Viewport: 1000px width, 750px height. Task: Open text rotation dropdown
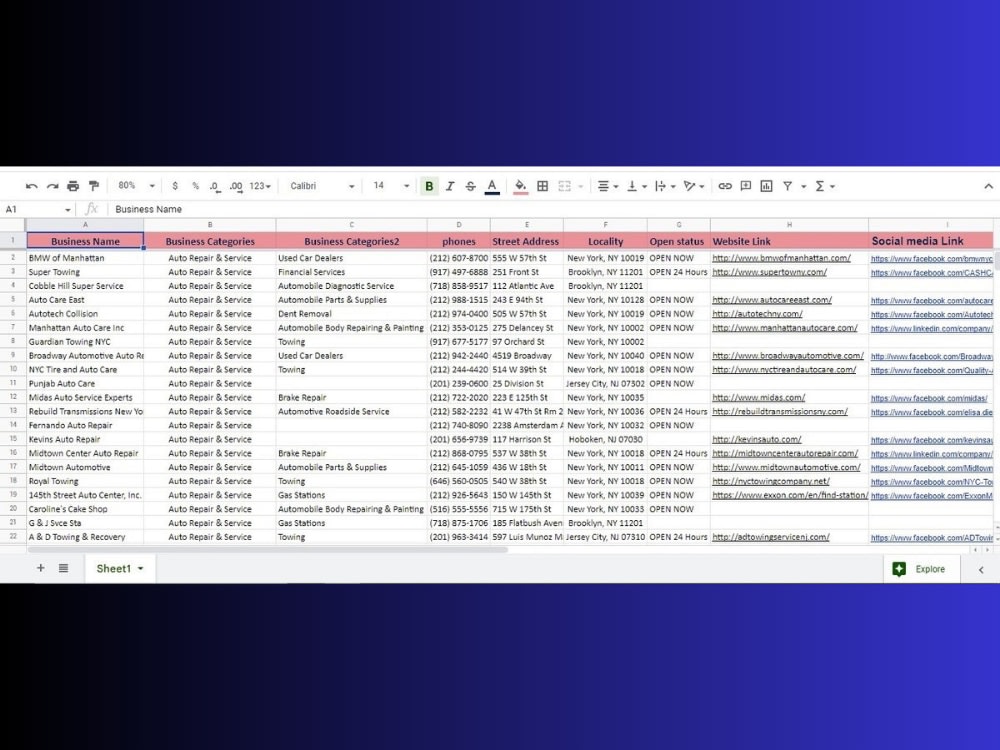693,186
